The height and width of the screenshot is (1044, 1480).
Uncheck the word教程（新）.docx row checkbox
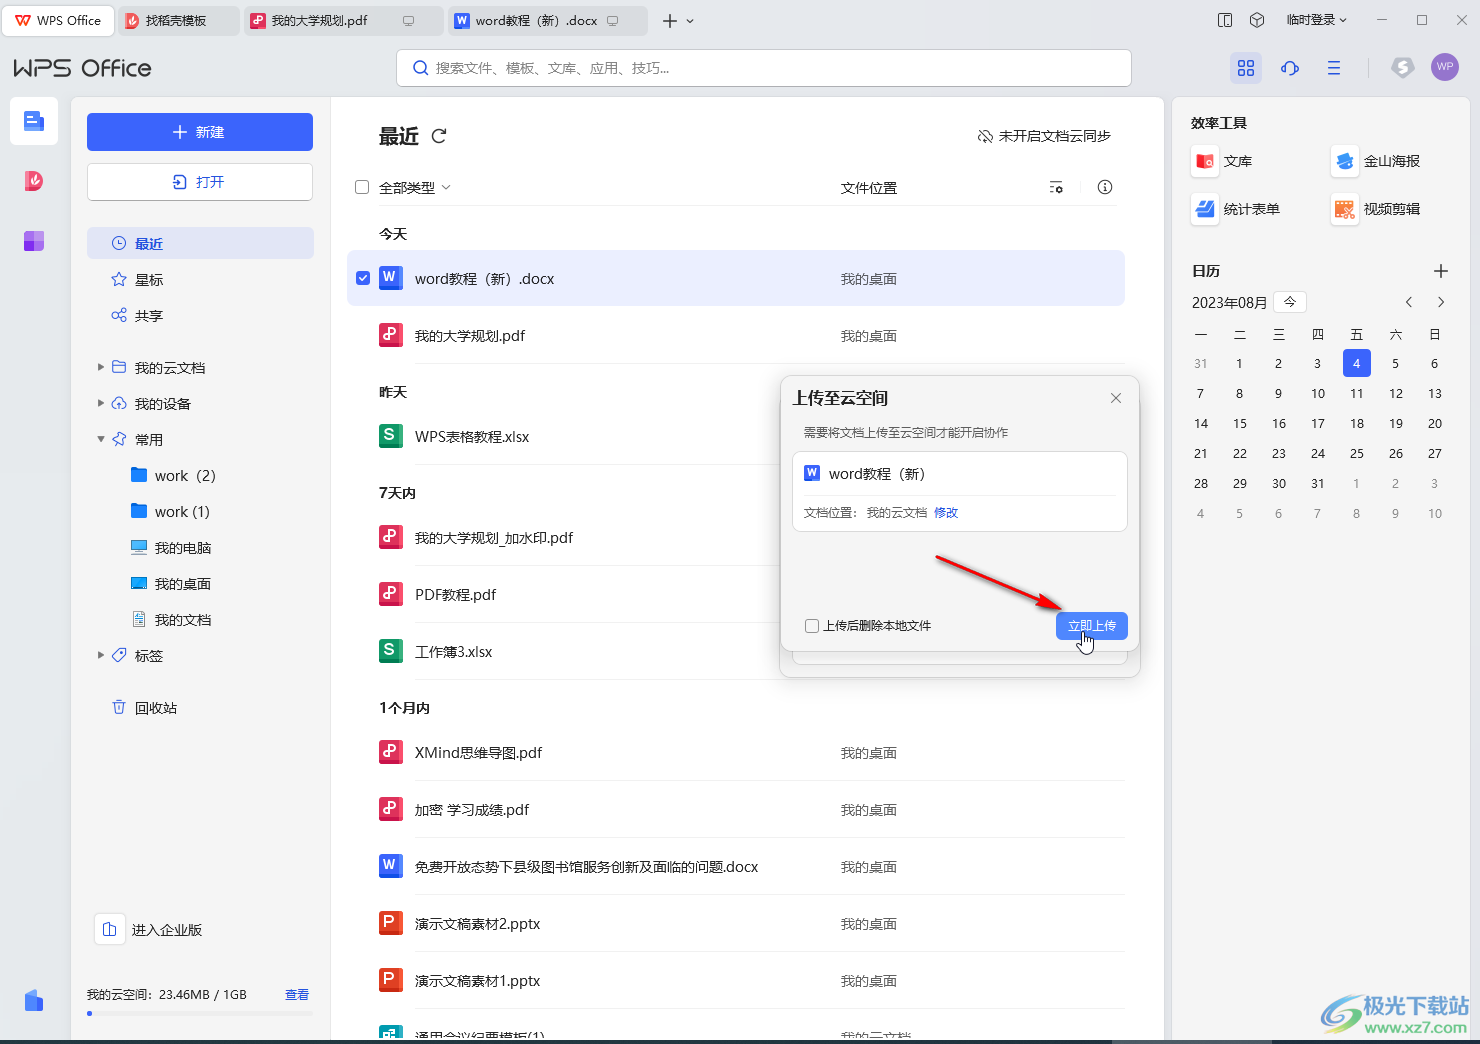pos(363,278)
